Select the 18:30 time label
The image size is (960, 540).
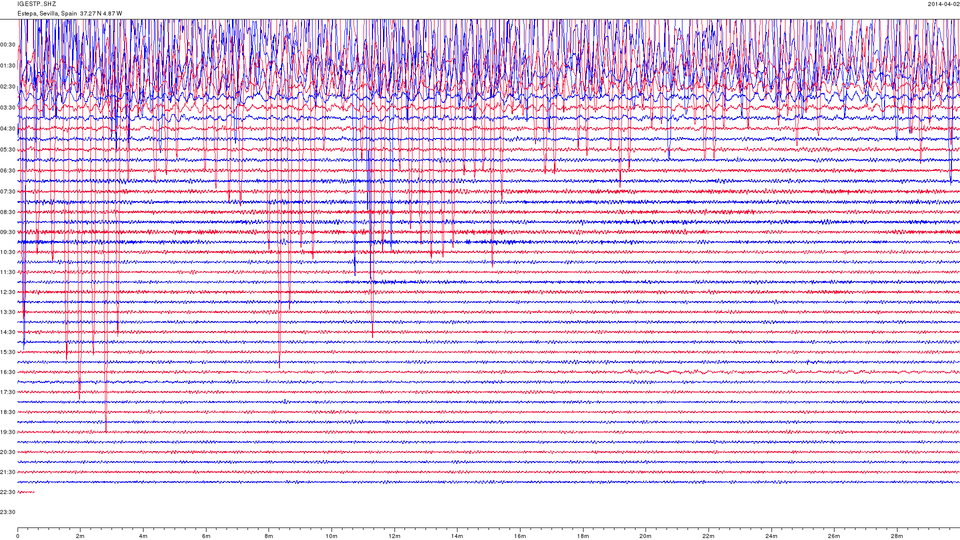tap(8, 412)
